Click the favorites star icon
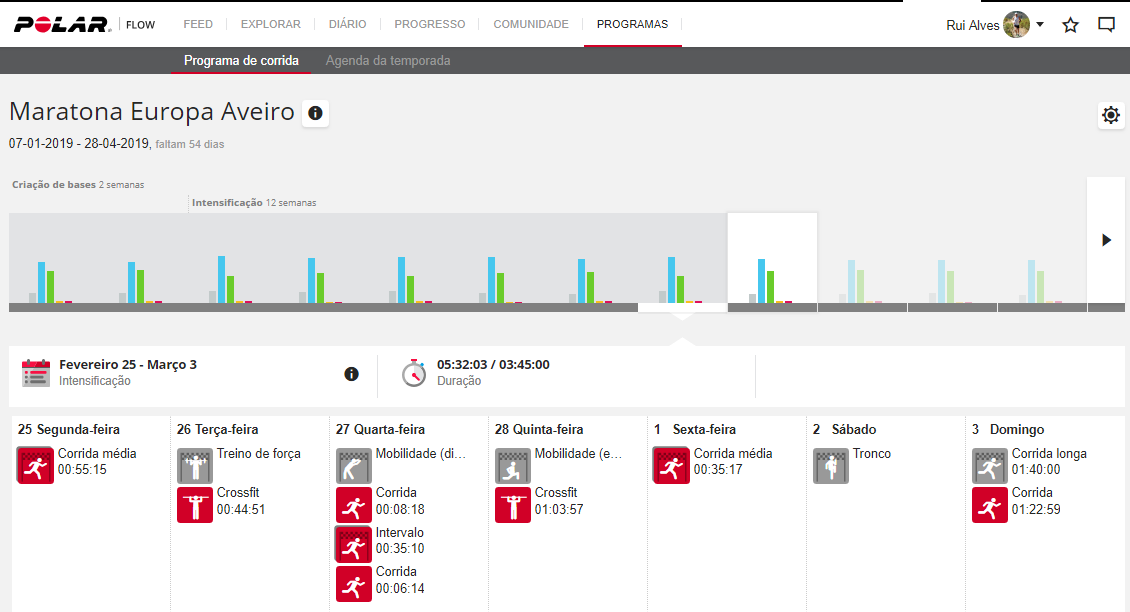The width and height of the screenshot is (1130, 612). pos(1070,25)
